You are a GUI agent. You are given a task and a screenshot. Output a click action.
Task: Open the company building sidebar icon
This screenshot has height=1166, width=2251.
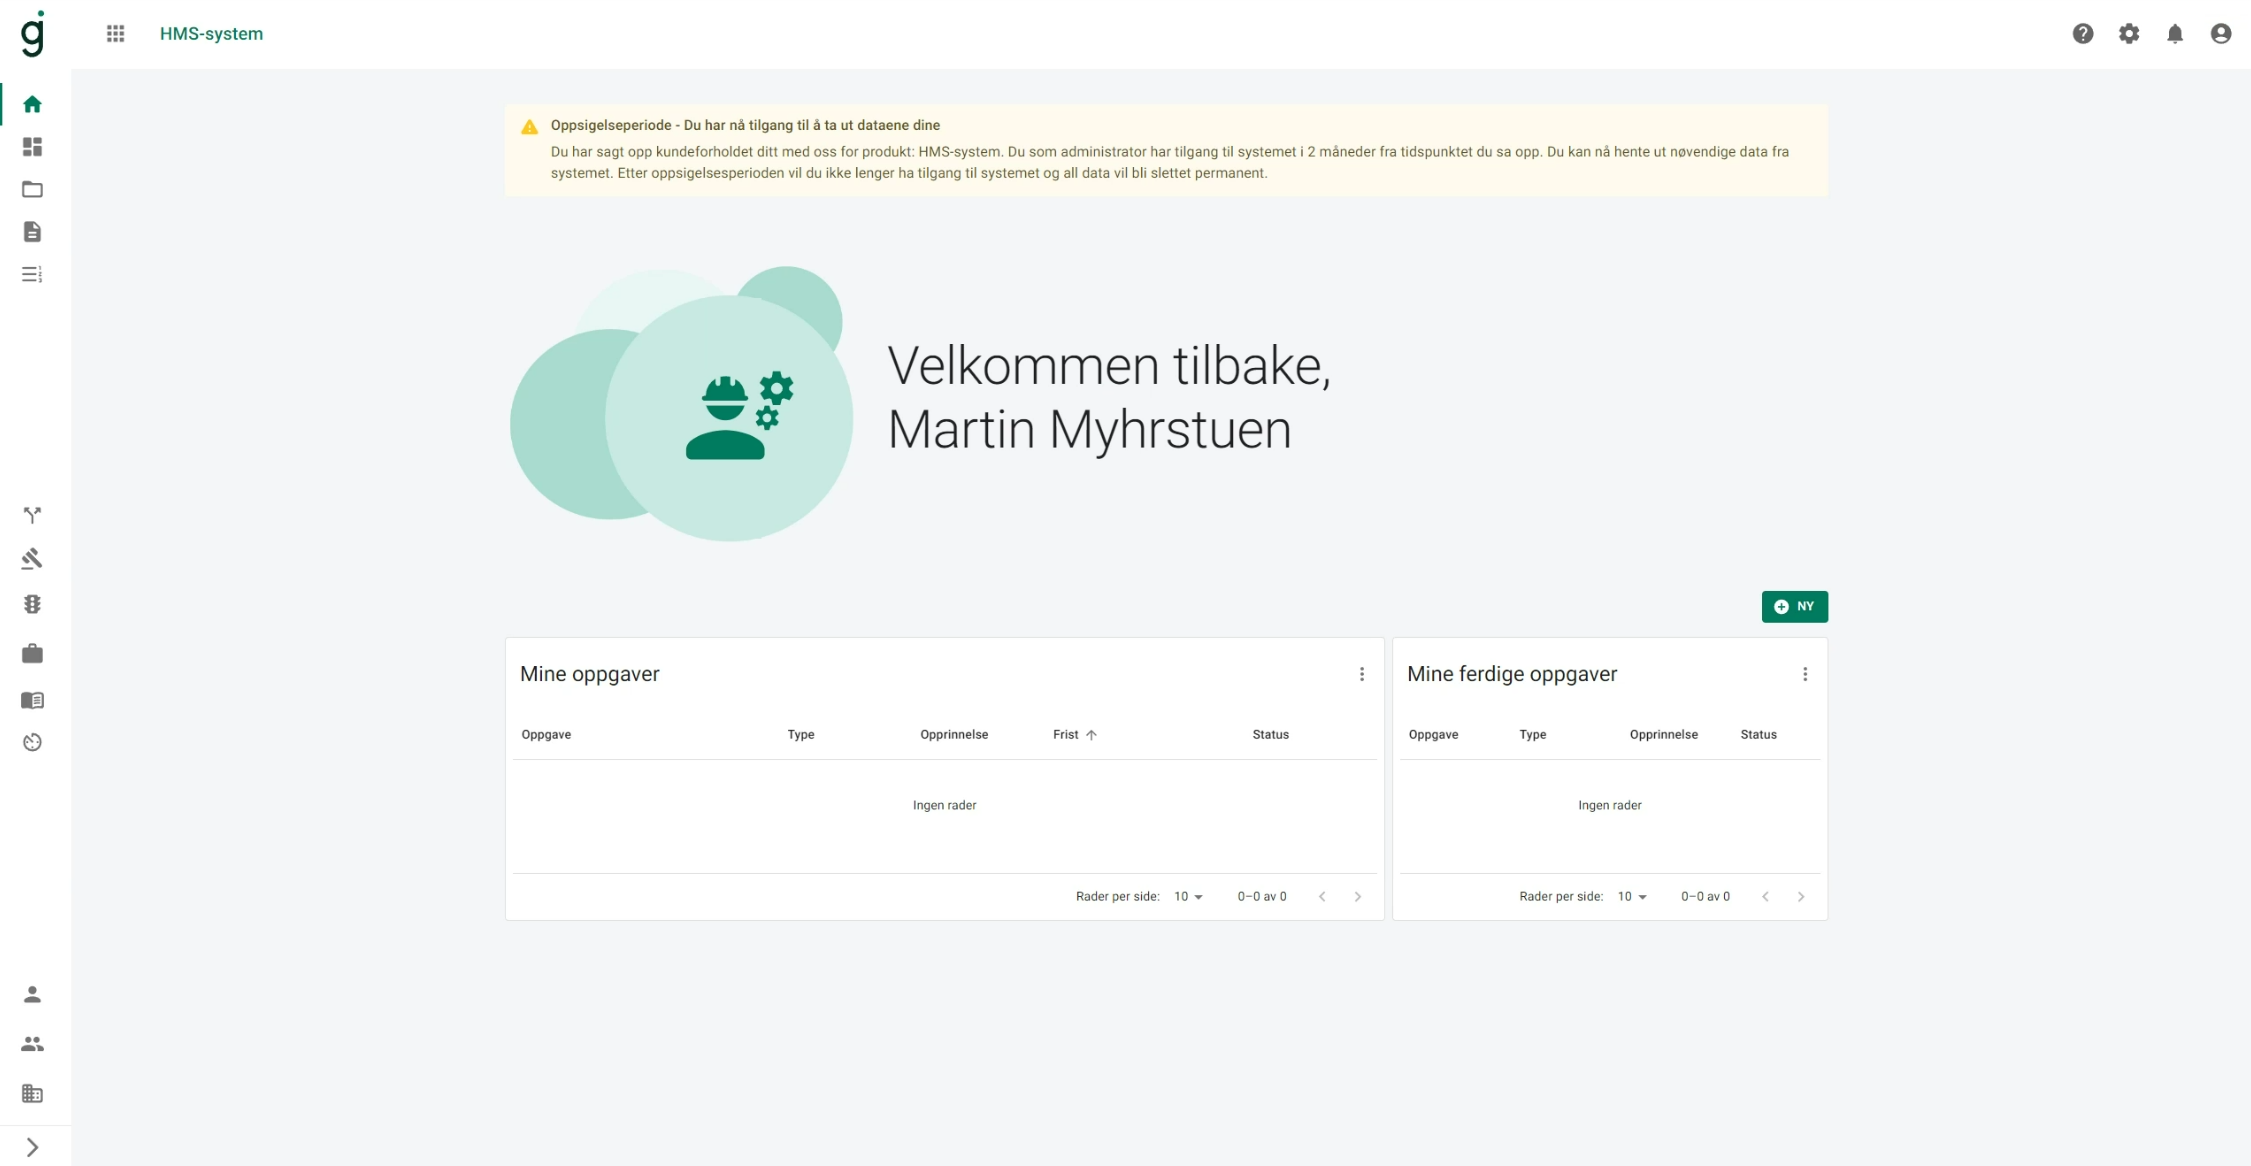click(x=32, y=1093)
